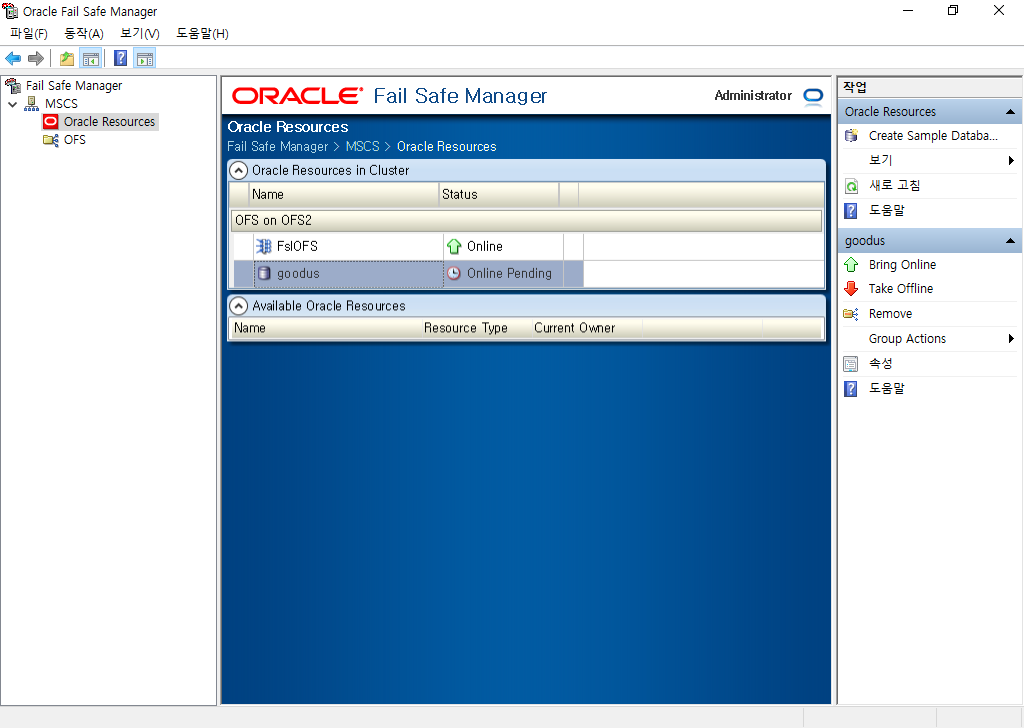
Task: Select the goodus row name
Action: [x=298, y=274]
